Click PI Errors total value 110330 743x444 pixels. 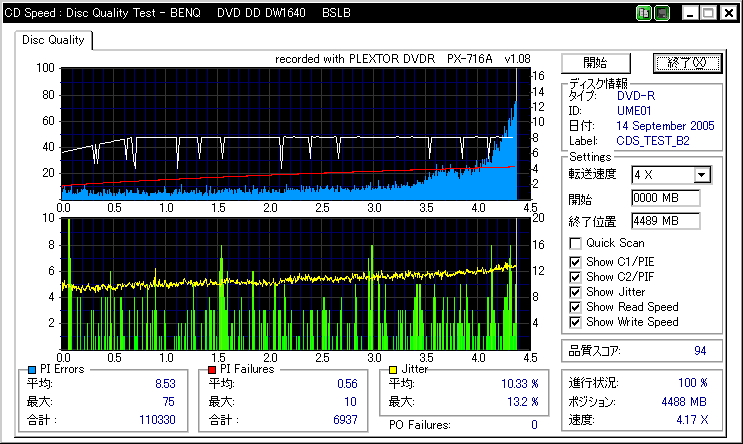[157, 420]
